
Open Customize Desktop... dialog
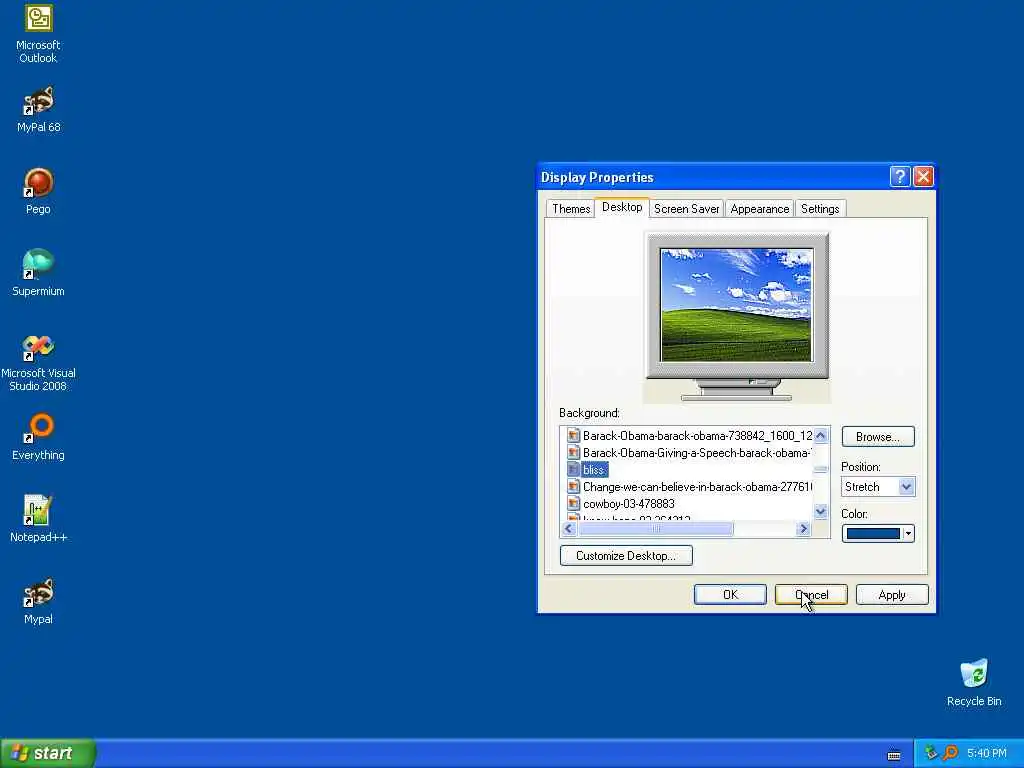tap(626, 556)
